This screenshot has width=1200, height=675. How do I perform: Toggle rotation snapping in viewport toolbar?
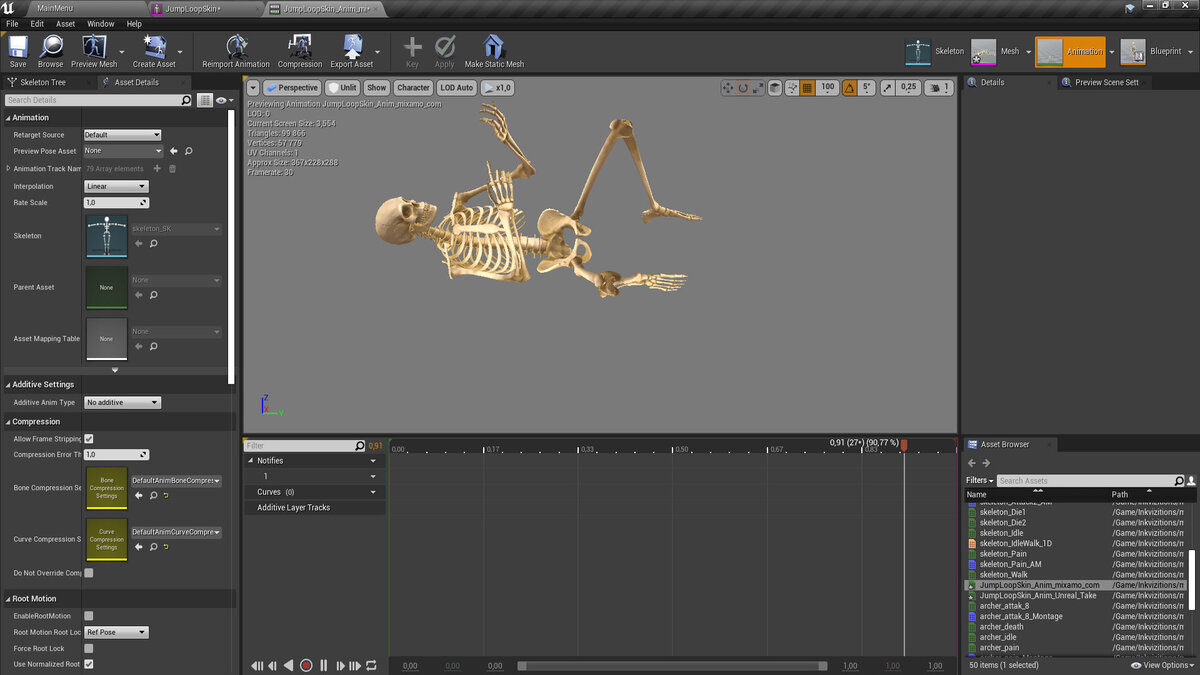(x=849, y=88)
